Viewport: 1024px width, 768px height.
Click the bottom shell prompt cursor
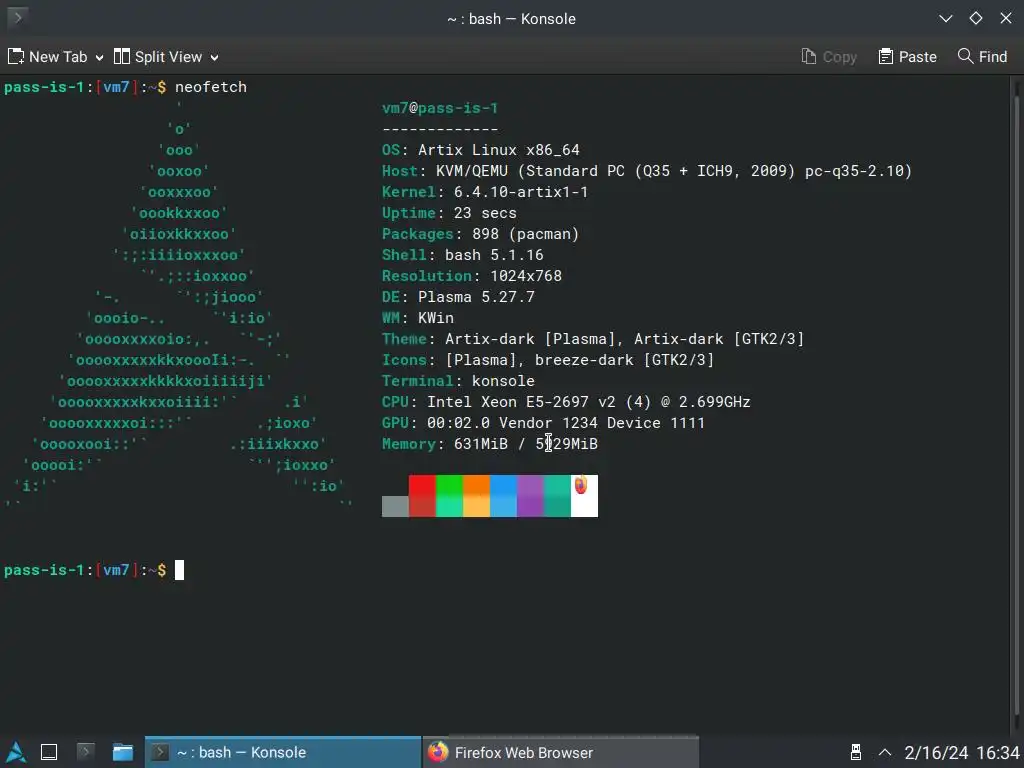[180, 570]
